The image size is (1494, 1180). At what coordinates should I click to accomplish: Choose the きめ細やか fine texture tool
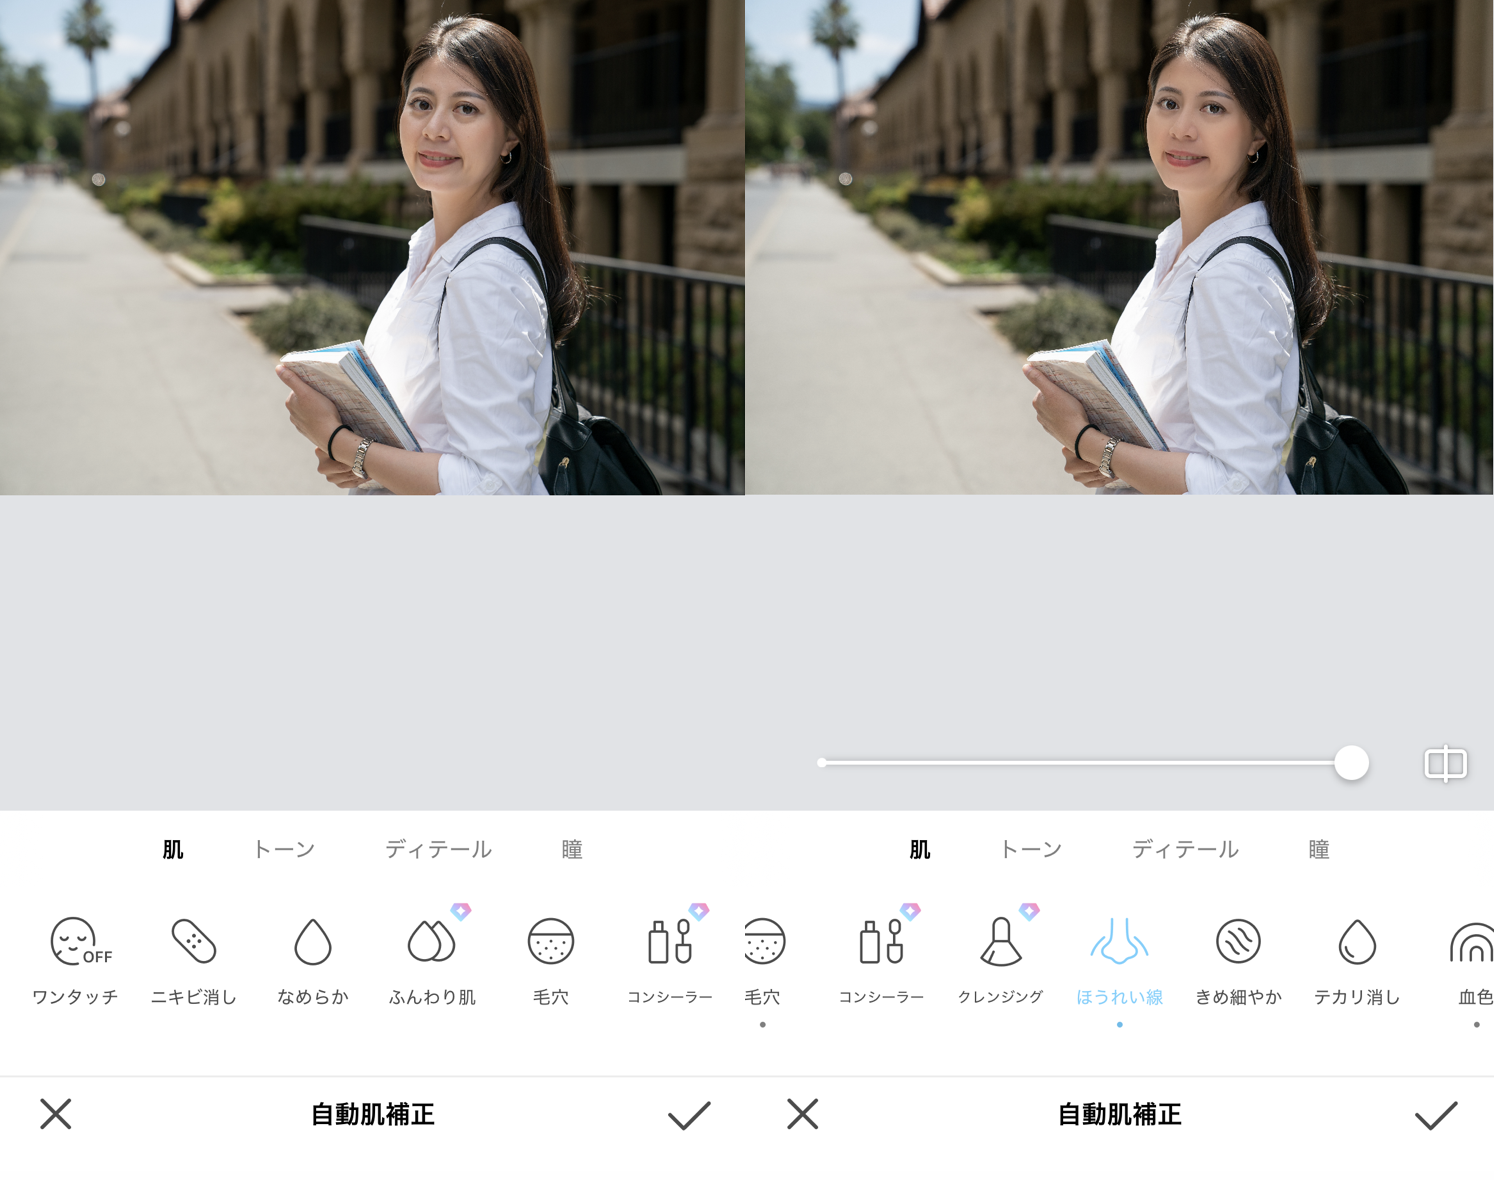(x=1238, y=942)
